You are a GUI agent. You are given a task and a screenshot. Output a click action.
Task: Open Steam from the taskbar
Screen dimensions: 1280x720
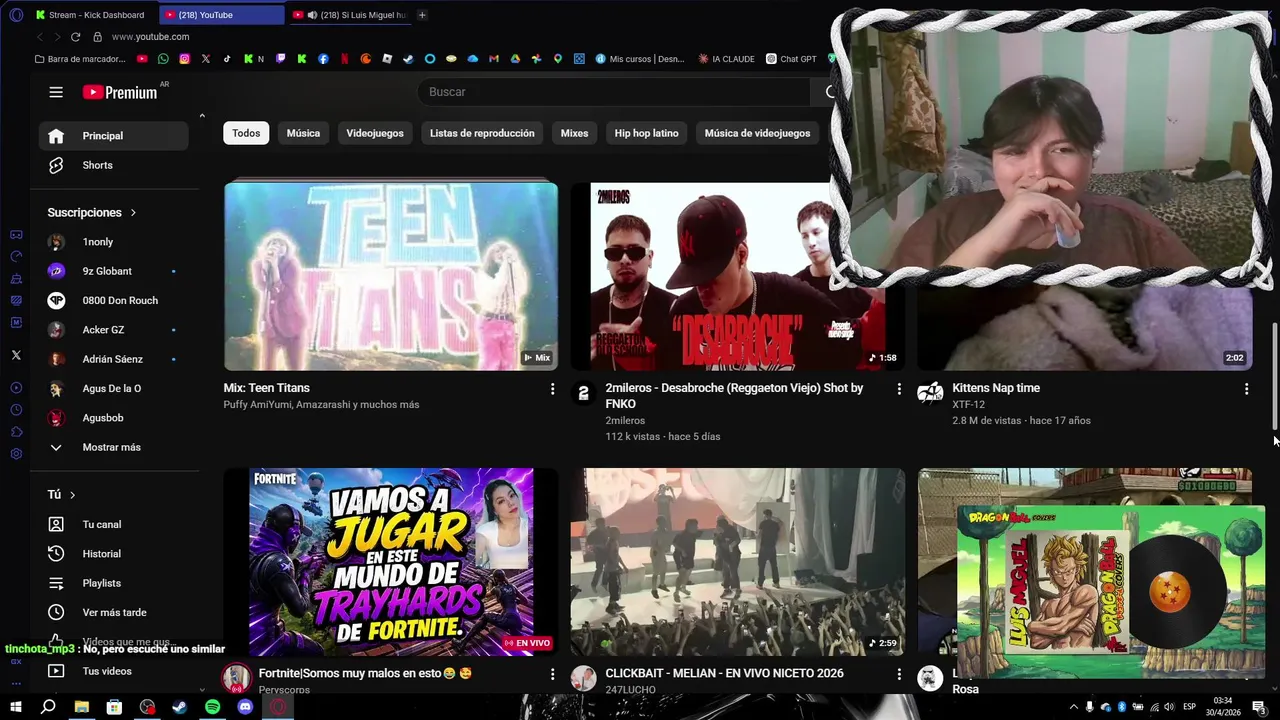[x=179, y=707]
